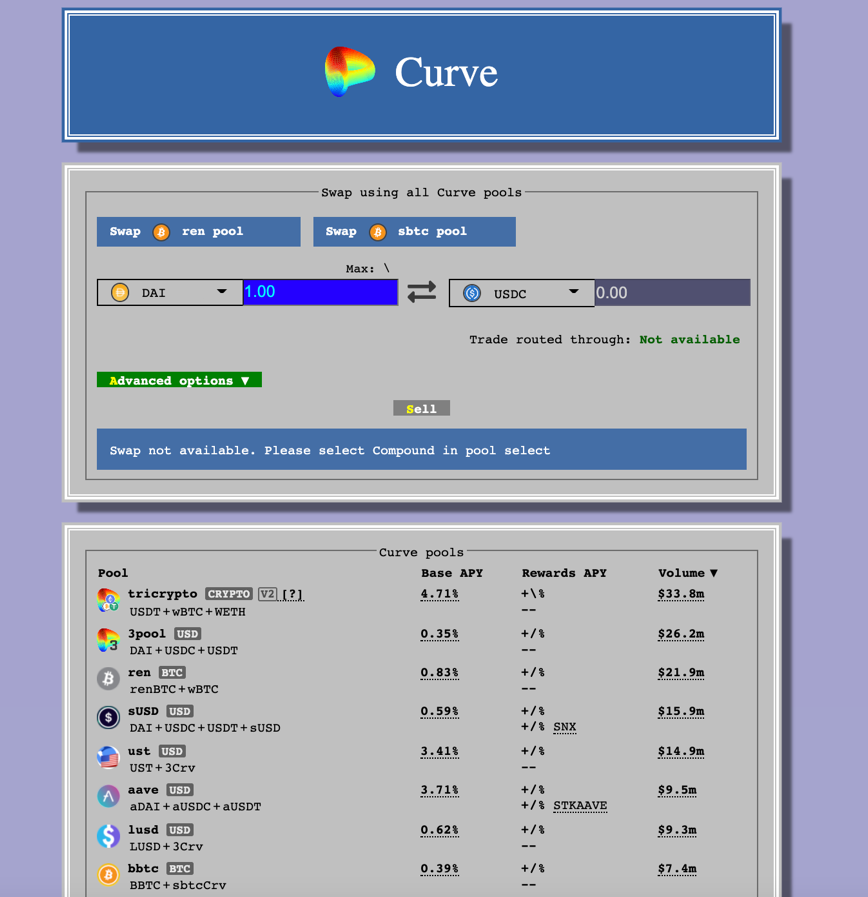Click the tricrypto pool icon
Screen dimensions: 868x897
[x=108, y=599]
